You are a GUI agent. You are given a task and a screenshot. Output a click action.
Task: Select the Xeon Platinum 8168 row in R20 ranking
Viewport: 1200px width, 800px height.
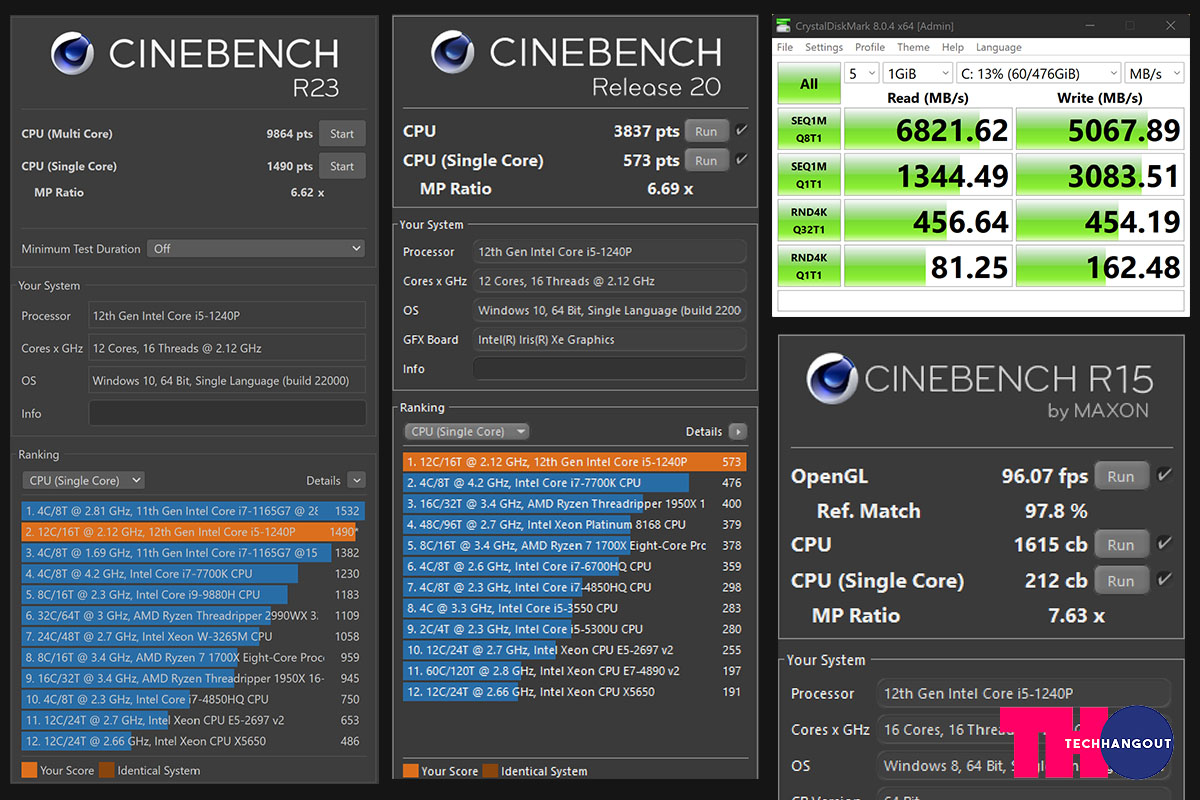coord(574,525)
